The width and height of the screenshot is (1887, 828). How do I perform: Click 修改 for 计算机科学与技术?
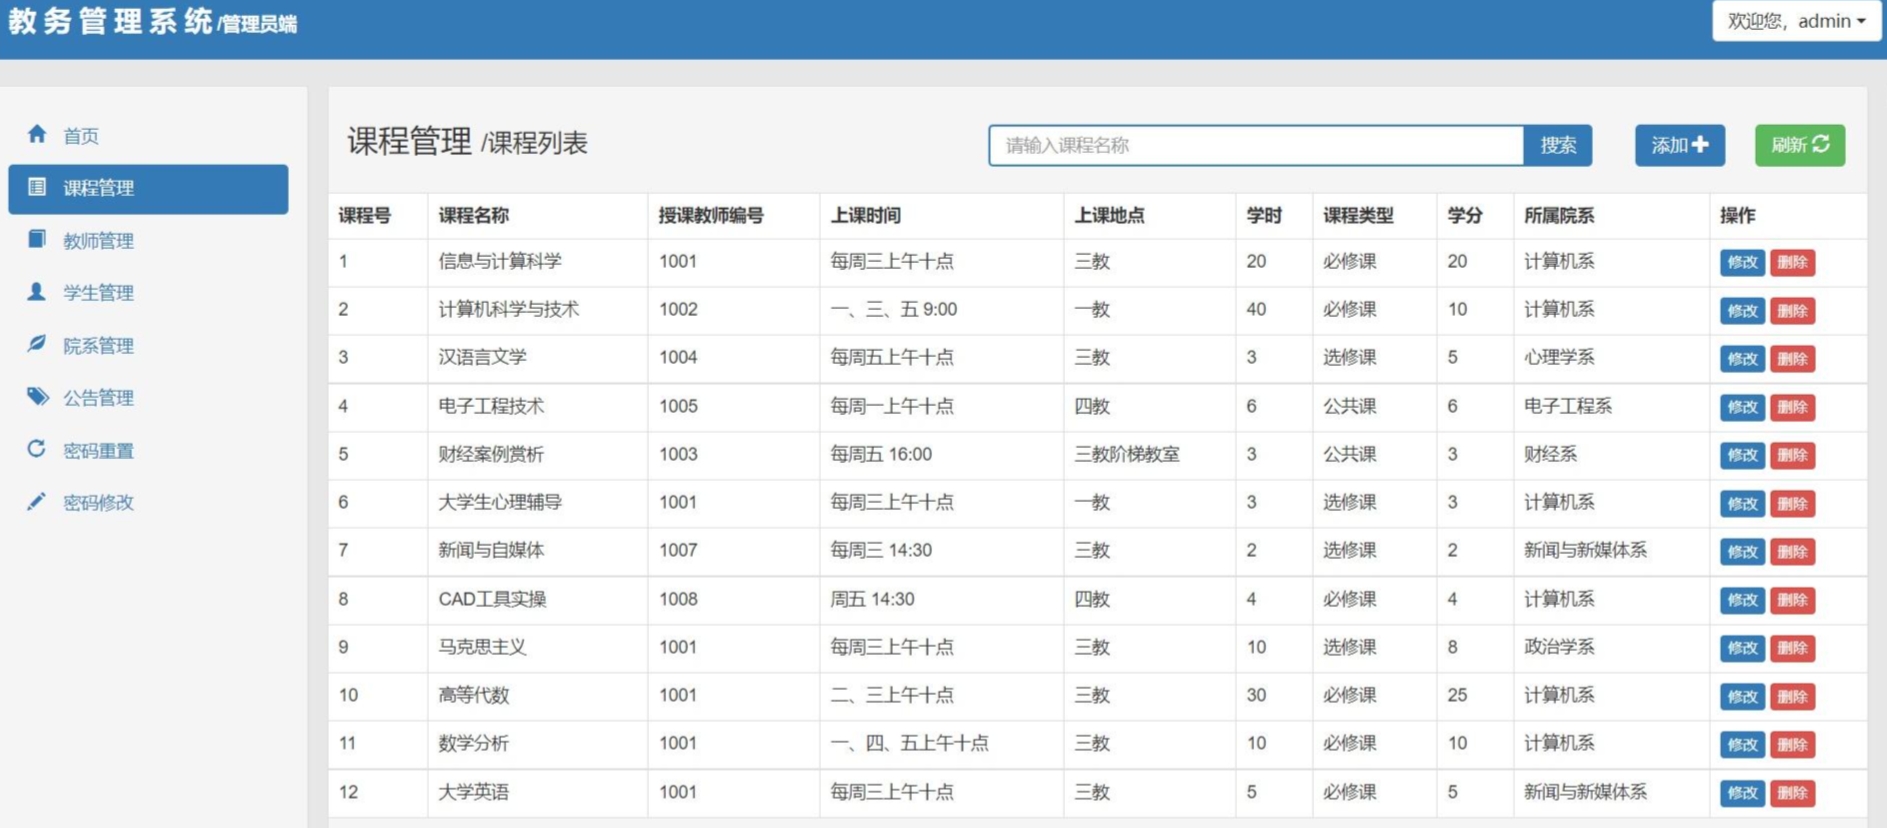pos(1742,310)
